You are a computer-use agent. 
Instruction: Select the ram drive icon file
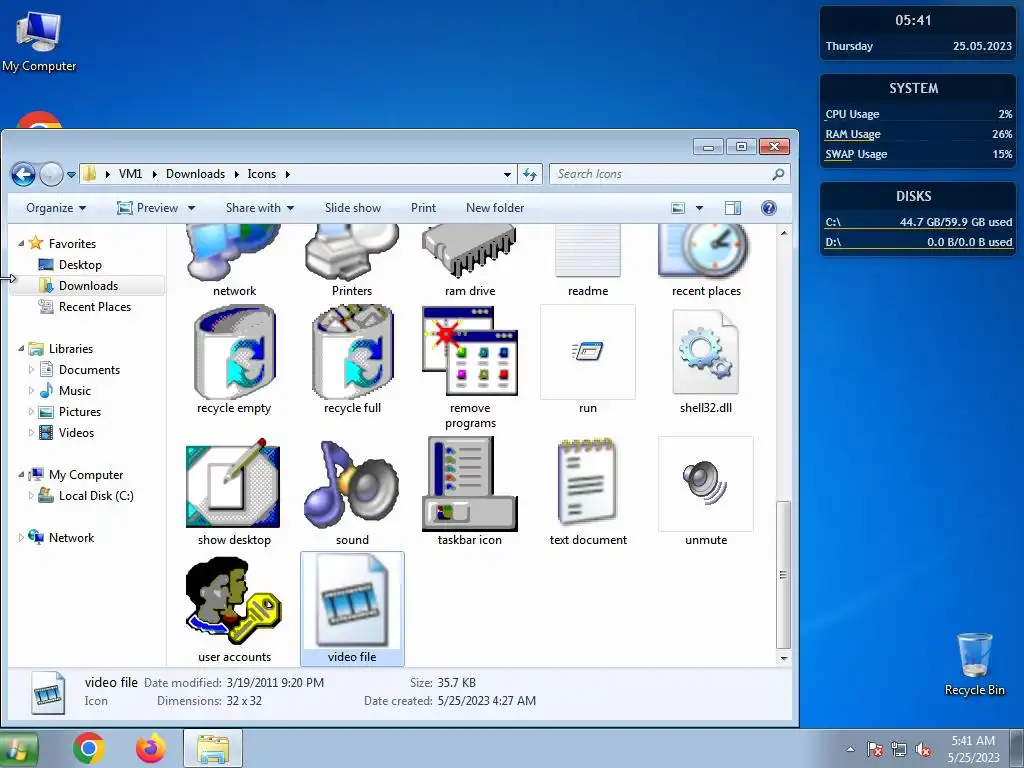click(x=470, y=260)
